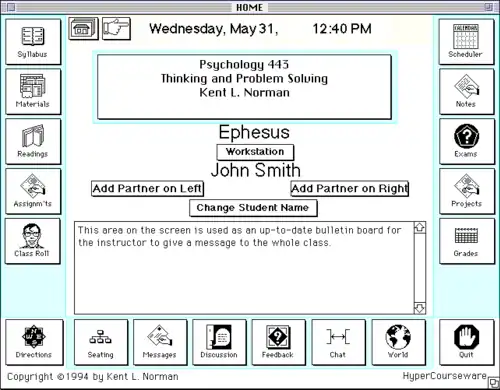Open the Syllabus icon

(x=33, y=42)
